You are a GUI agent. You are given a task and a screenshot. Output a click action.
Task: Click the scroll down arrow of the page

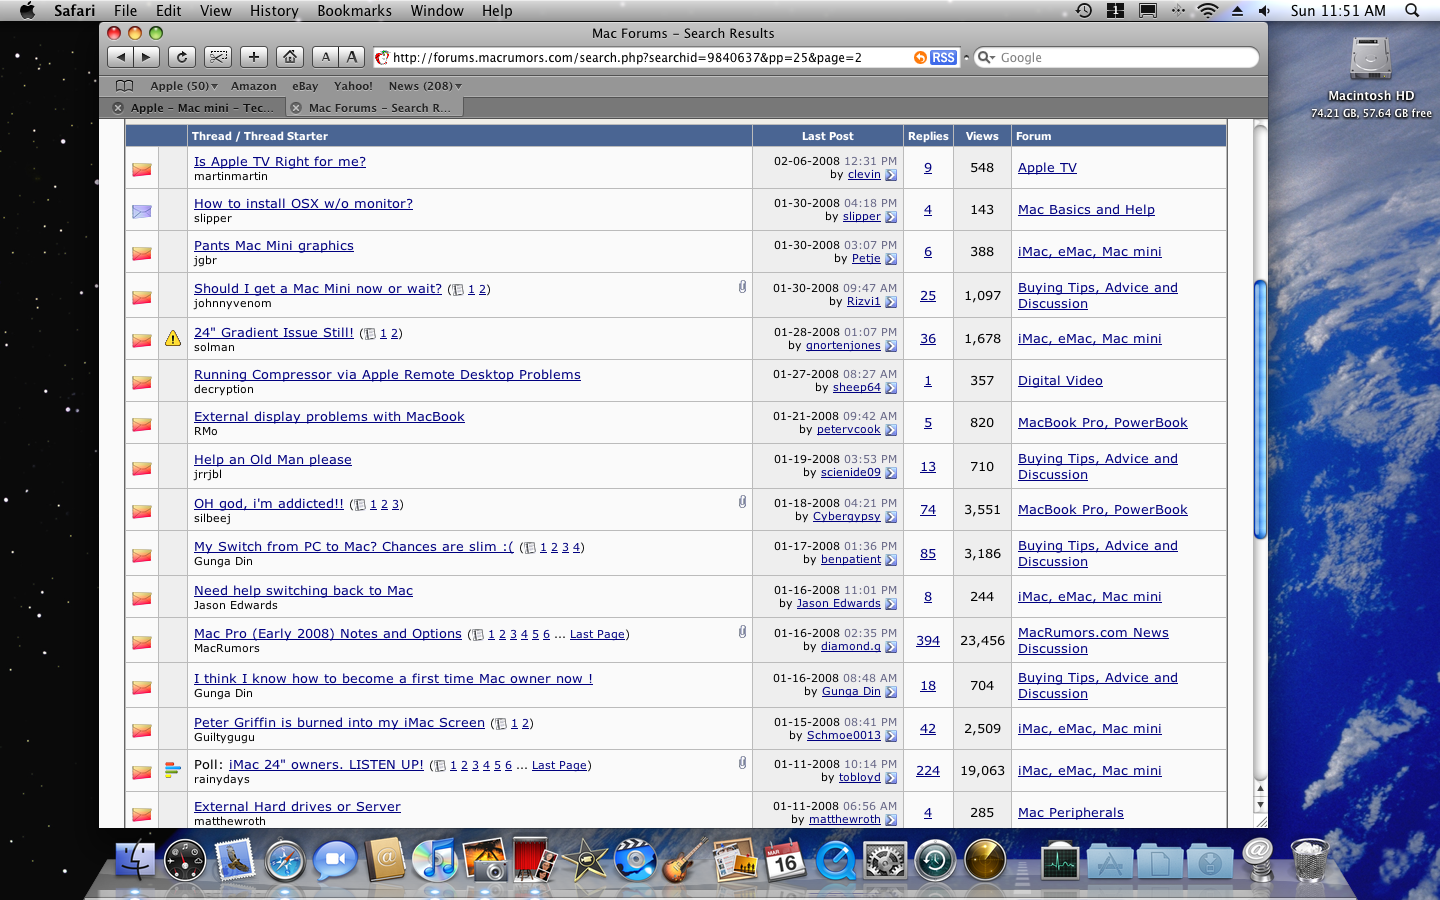coord(1260,804)
